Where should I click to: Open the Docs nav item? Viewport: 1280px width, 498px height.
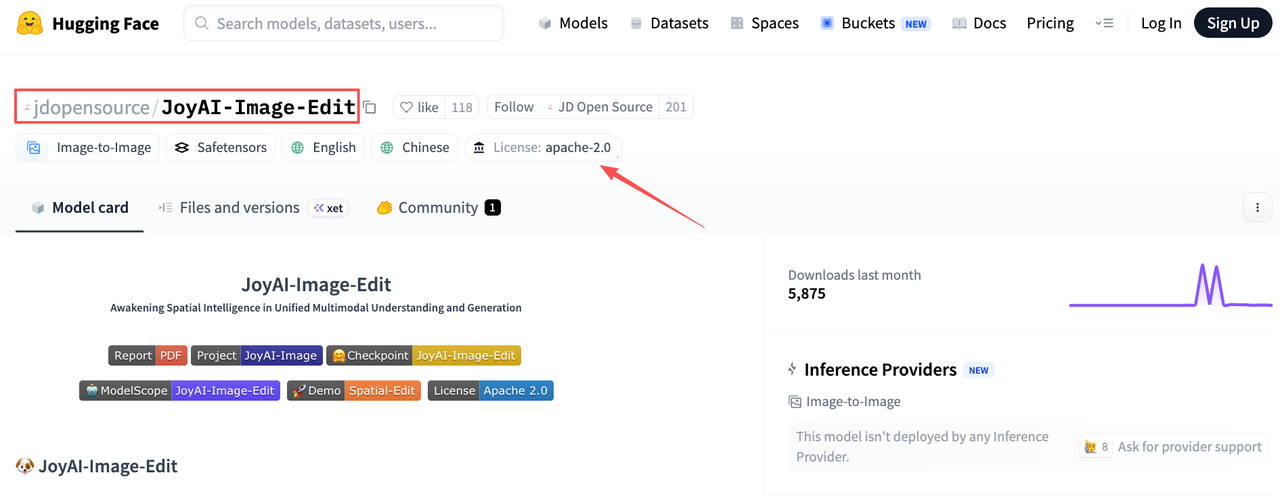[x=978, y=23]
